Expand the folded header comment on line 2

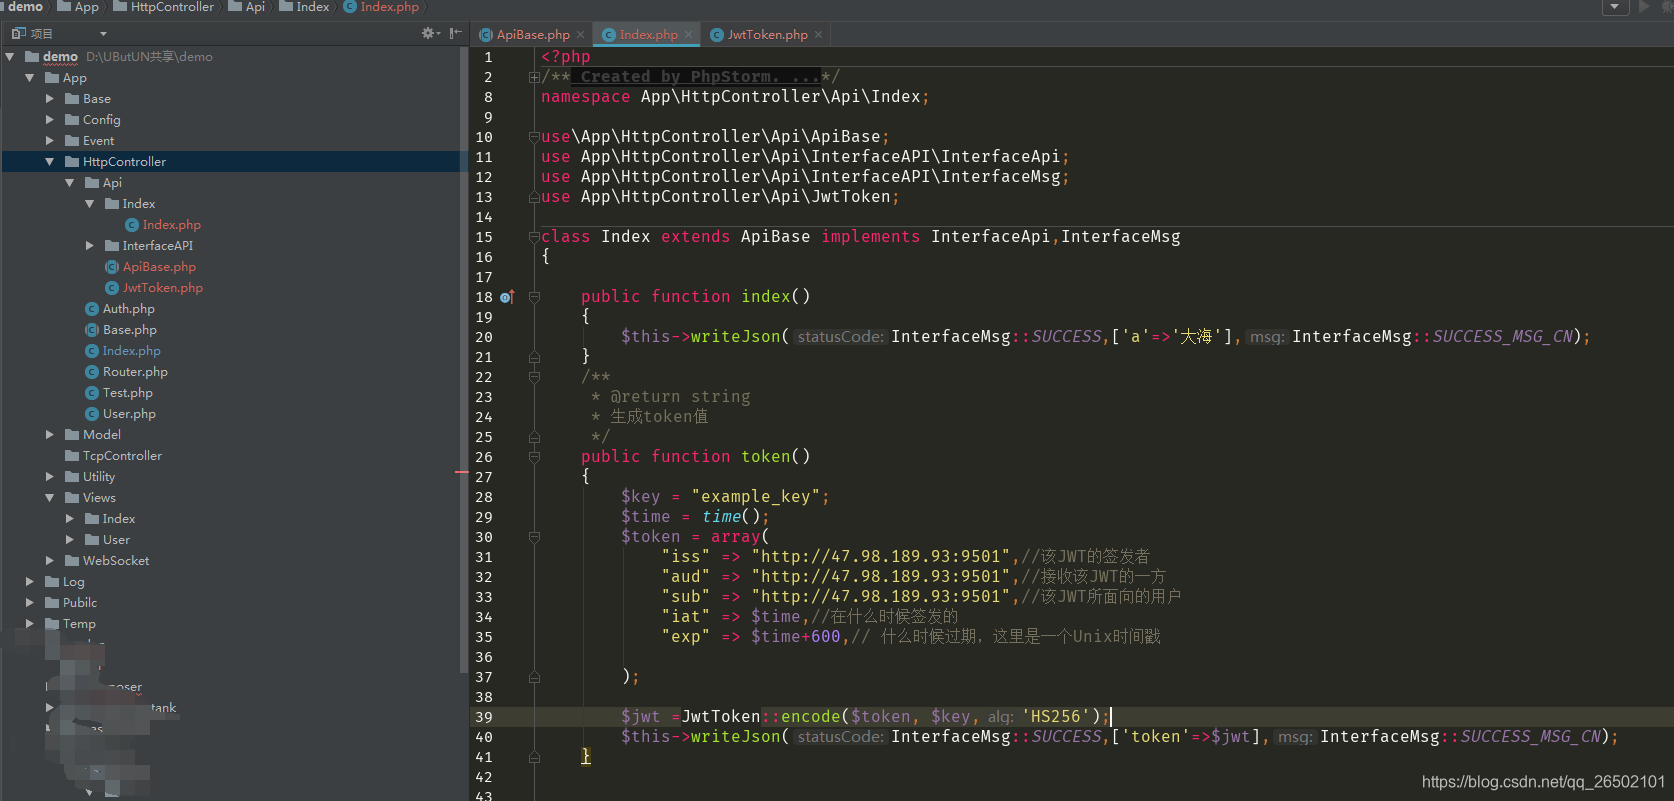(x=534, y=77)
